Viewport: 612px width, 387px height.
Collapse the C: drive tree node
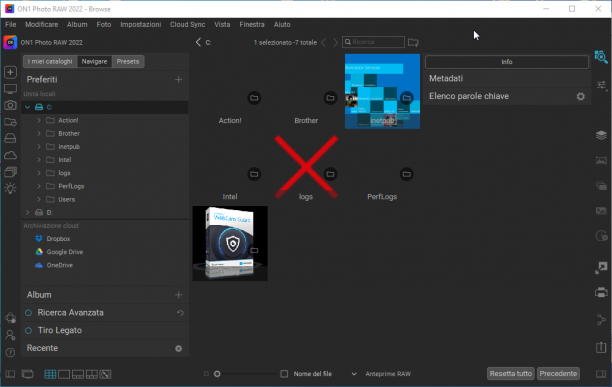click(27, 107)
